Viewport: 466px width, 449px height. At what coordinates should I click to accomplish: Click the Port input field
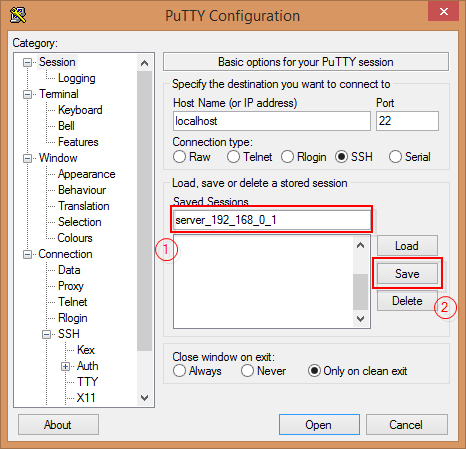pos(407,121)
